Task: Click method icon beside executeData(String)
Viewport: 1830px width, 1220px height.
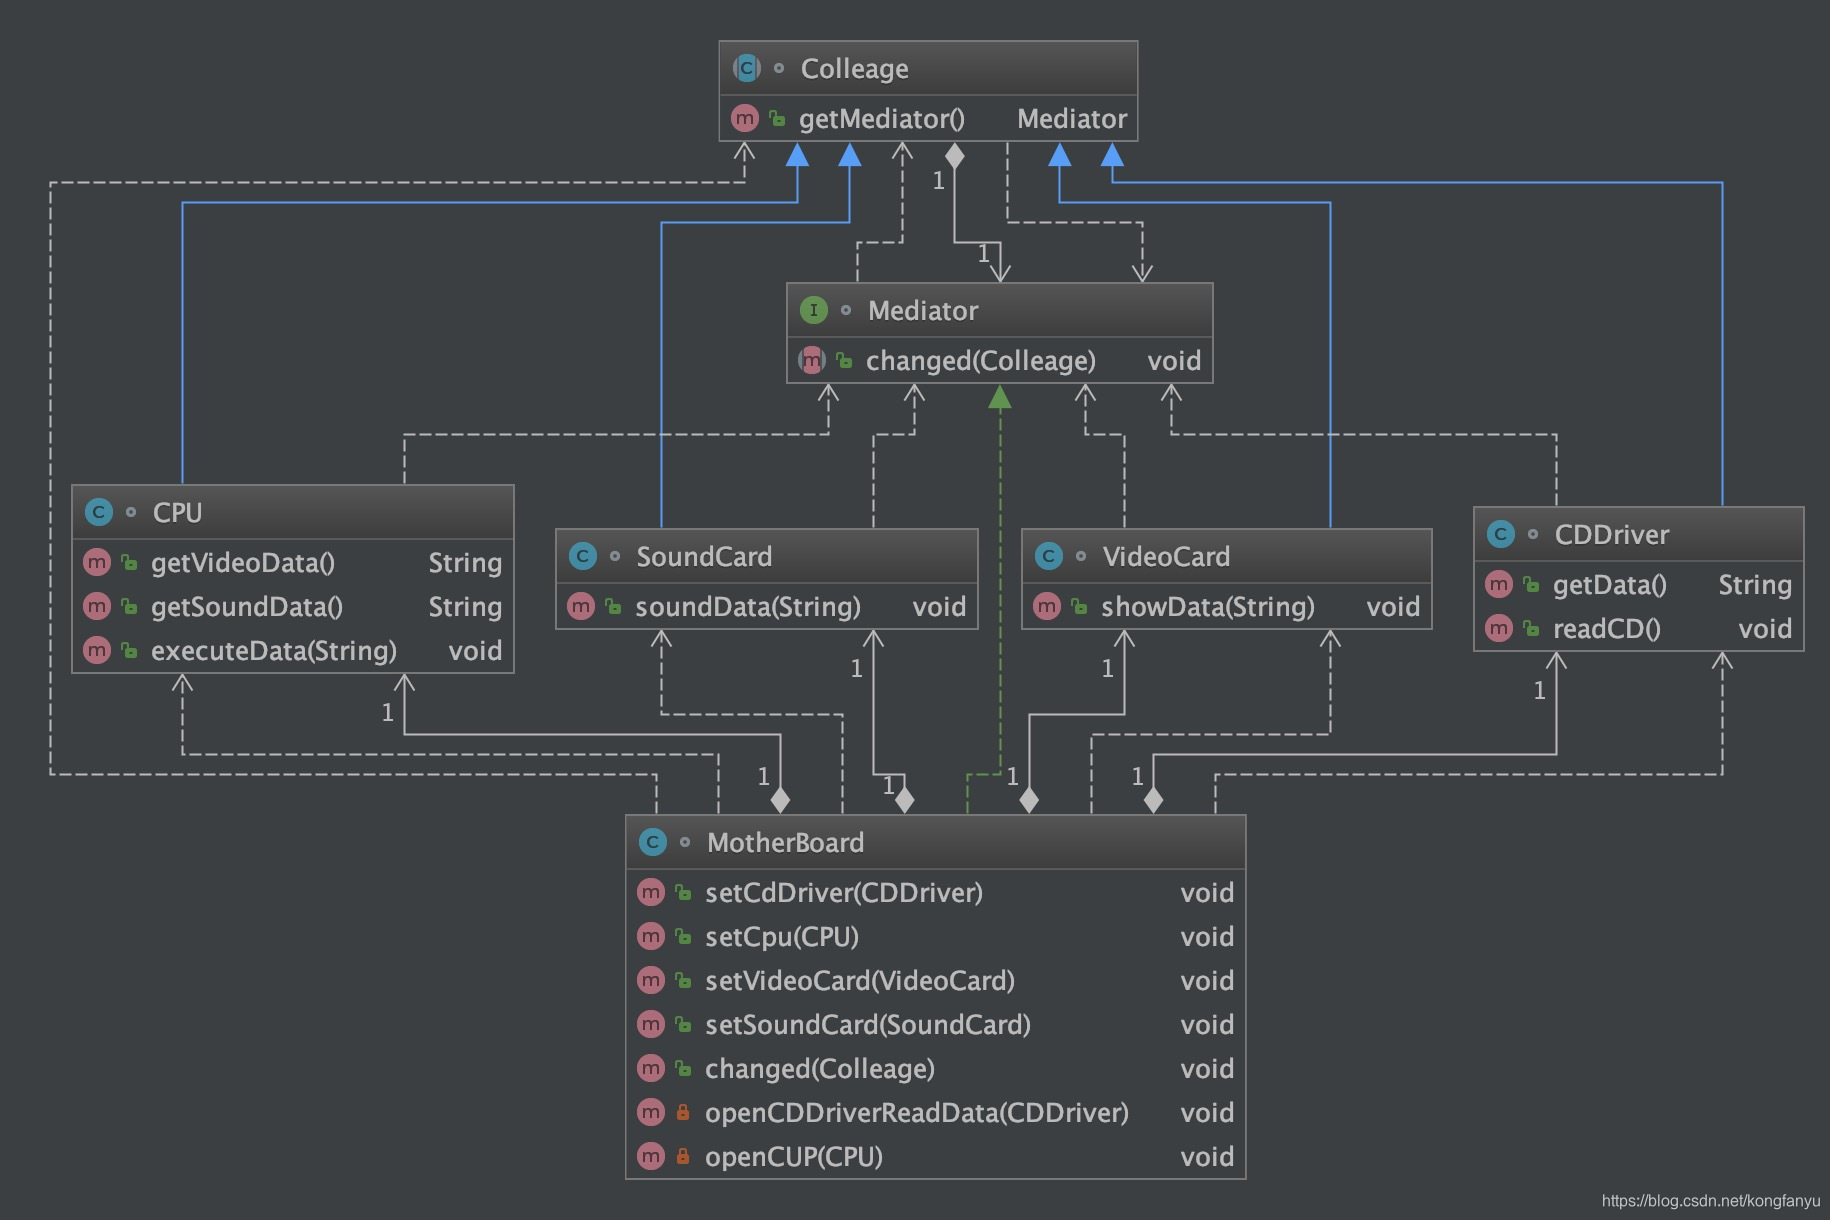Action: coord(96,650)
